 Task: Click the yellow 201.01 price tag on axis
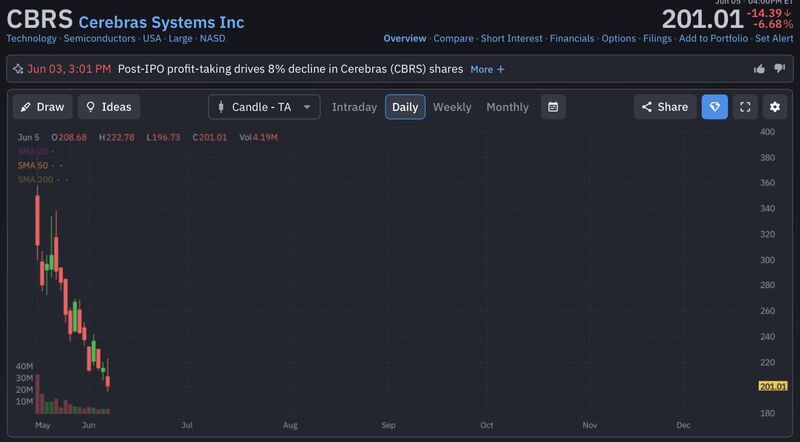coord(773,386)
